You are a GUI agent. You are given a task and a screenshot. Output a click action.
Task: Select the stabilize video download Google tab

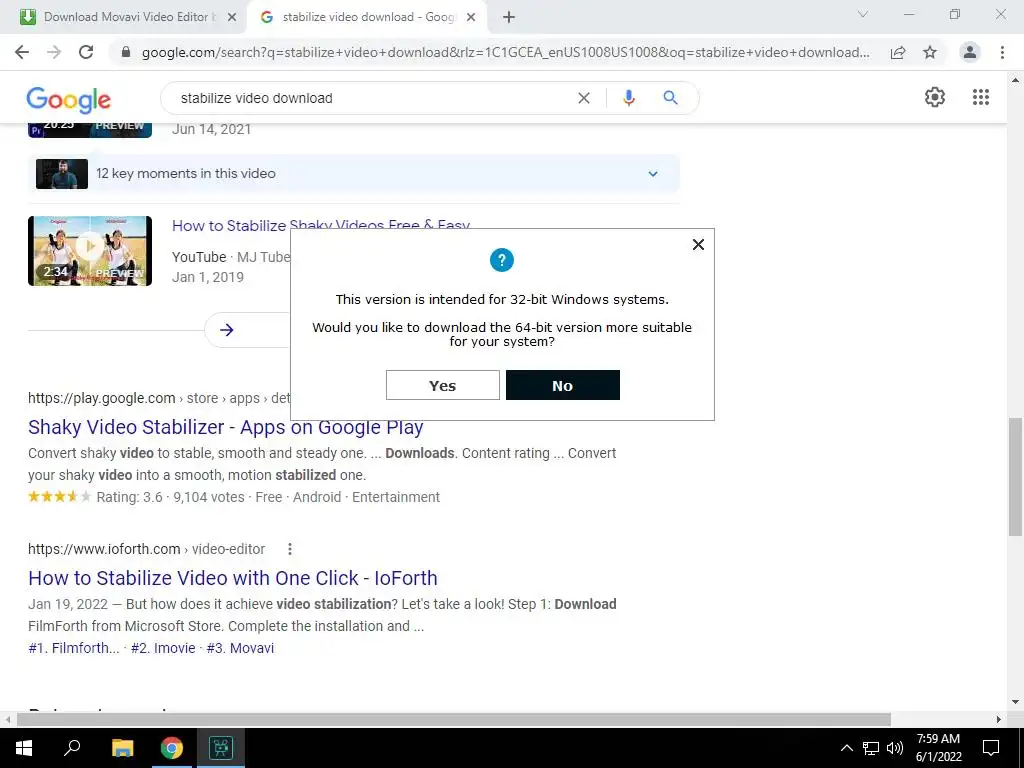(369, 17)
